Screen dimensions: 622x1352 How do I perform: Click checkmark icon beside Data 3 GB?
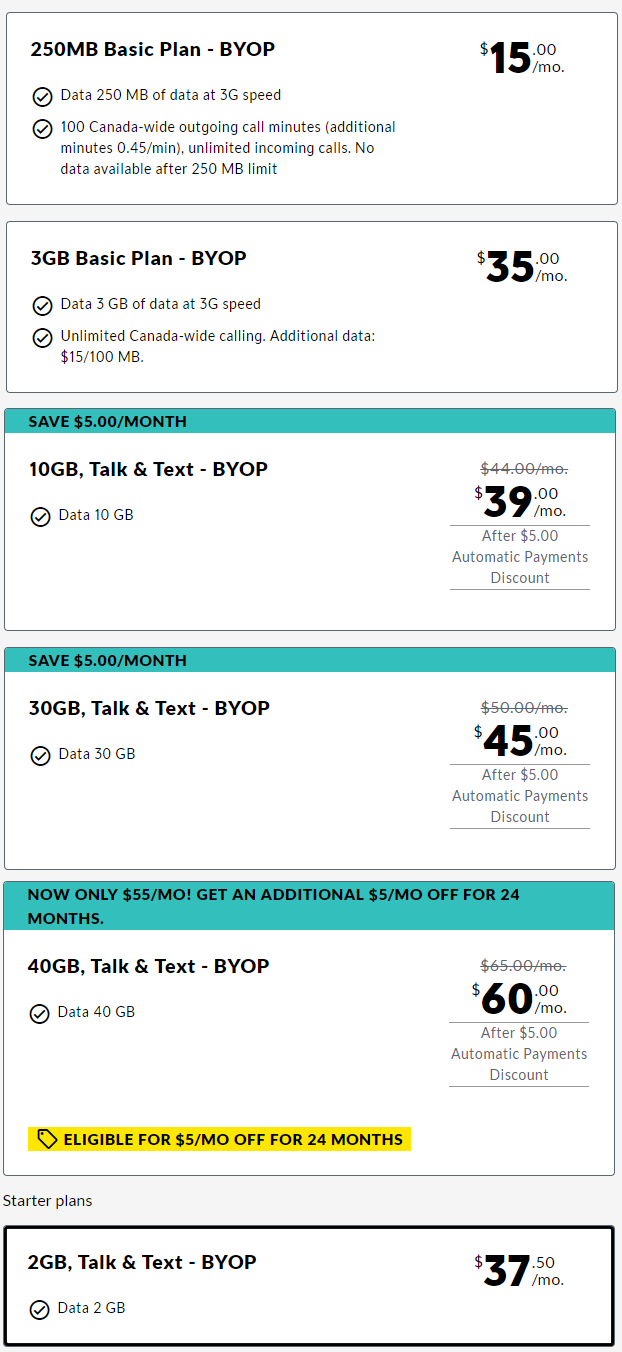pyautogui.click(x=42, y=305)
